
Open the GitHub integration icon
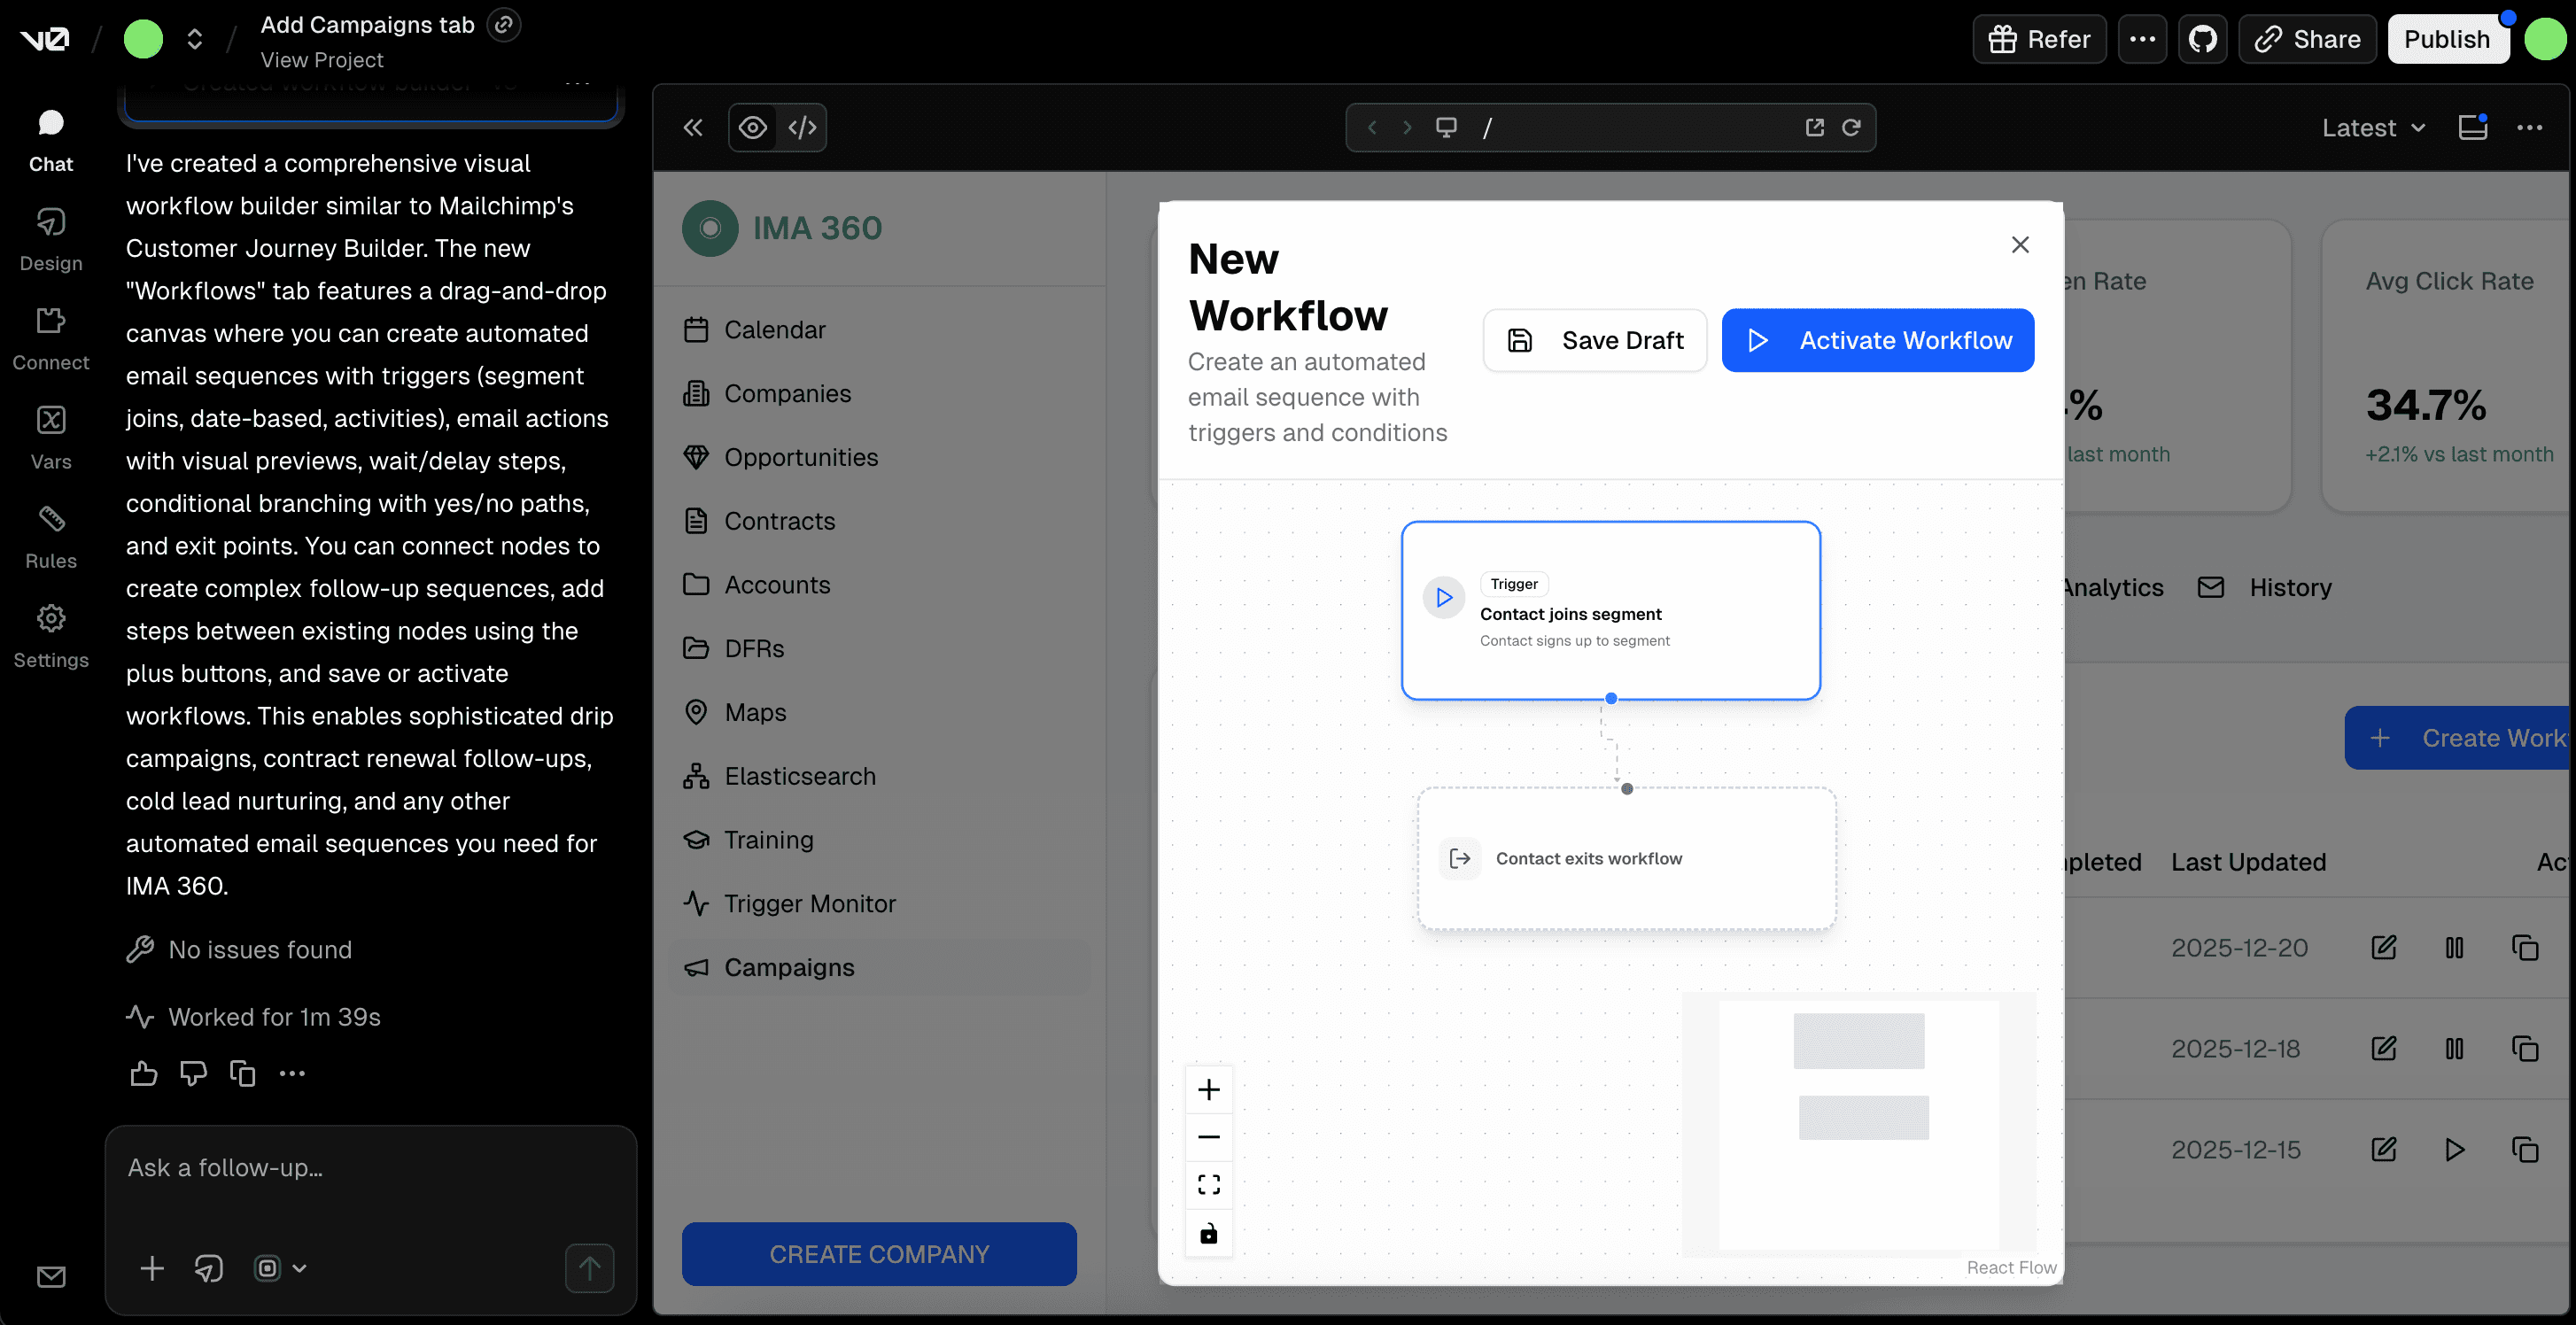pos(2202,39)
